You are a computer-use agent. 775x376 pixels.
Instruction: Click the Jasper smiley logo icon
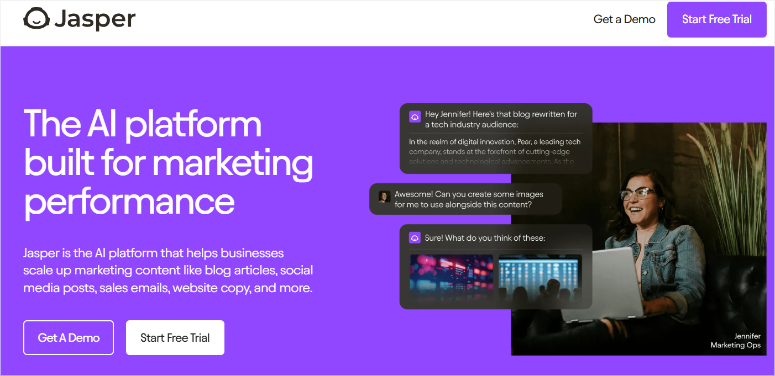pos(37,19)
